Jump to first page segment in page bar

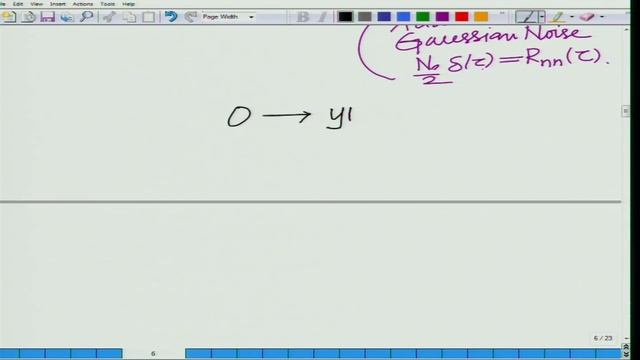(x=9, y=353)
